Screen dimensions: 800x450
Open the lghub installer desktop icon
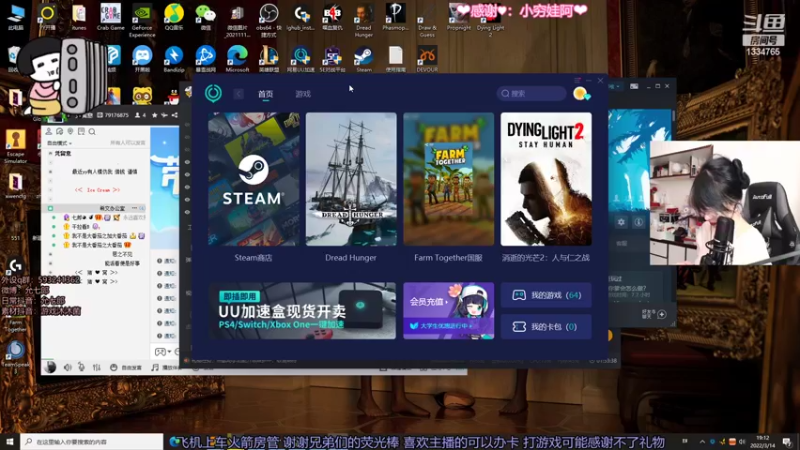301,17
